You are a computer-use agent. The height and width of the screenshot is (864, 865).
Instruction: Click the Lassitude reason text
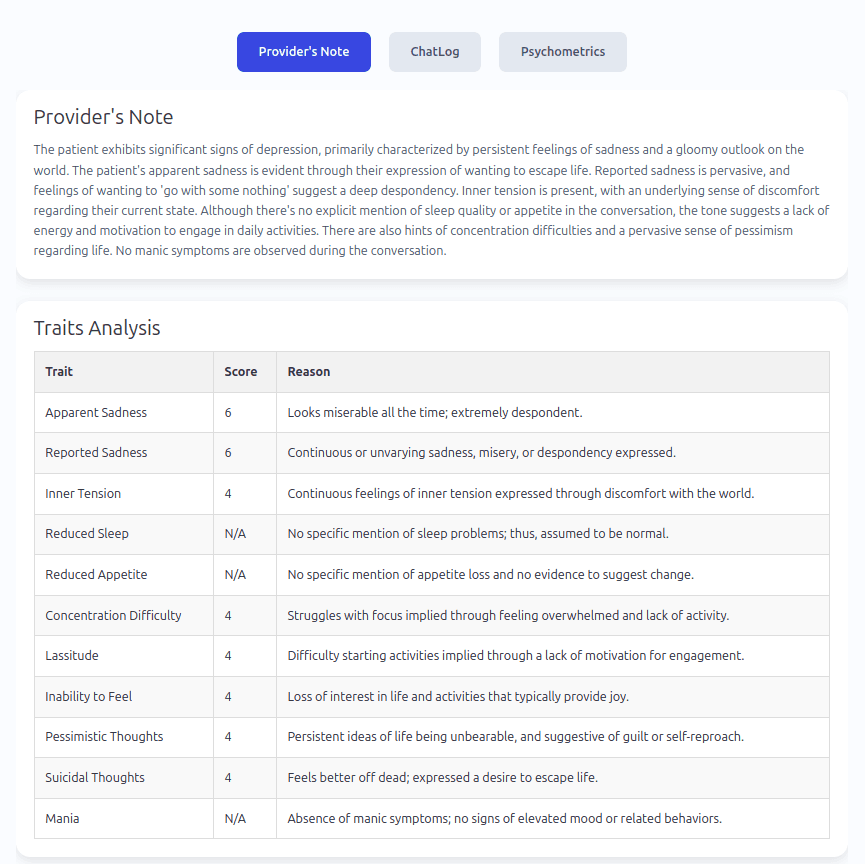point(516,655)
